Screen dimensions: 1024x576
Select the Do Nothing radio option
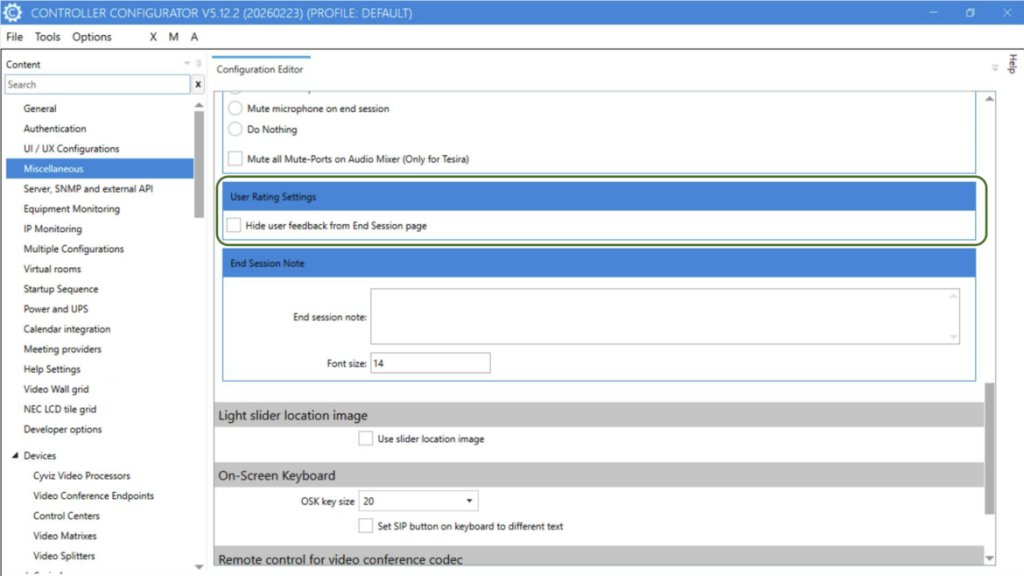235,129
